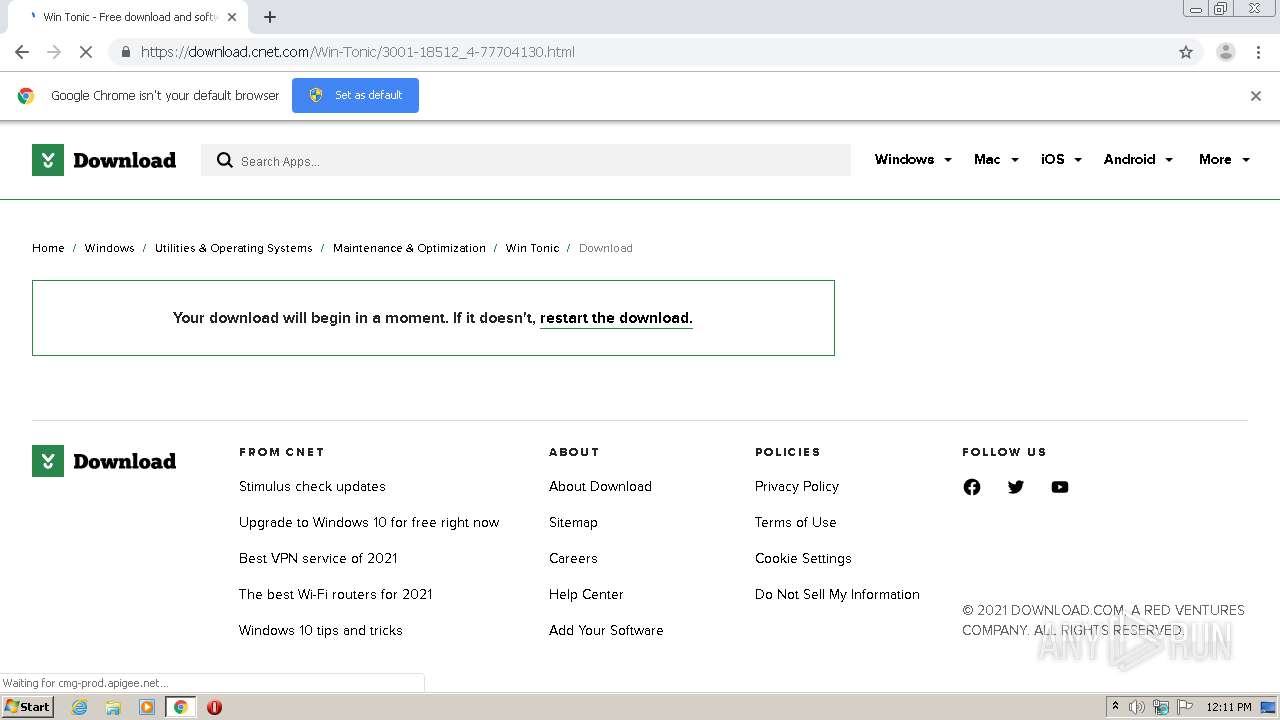Open Upgrade to Windows 10 for free link

coord(369,522)
